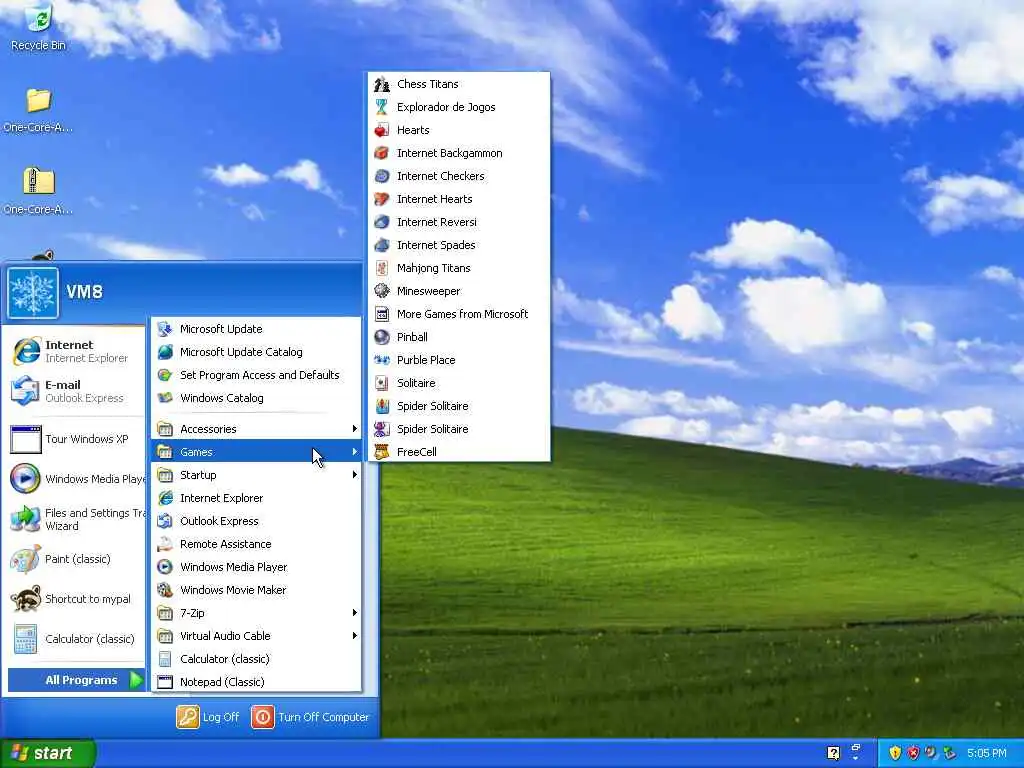
Task: Click the FreeCell king icon
Action: click(382, 452)
